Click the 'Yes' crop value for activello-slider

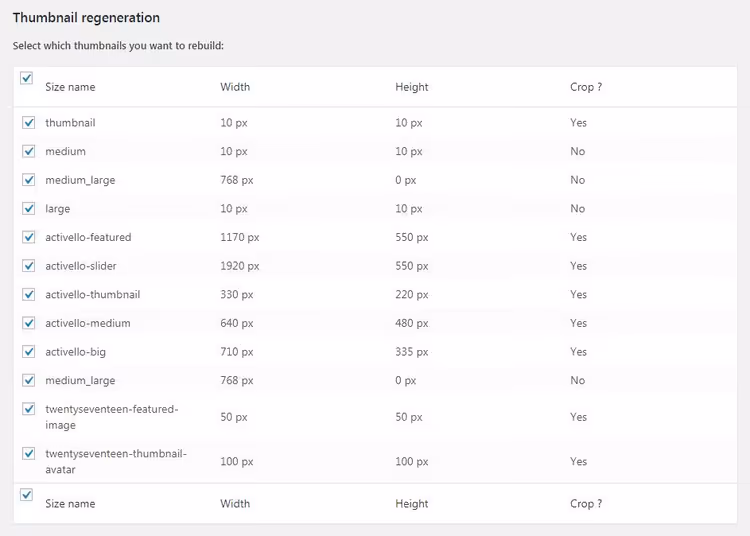[578, 266]
